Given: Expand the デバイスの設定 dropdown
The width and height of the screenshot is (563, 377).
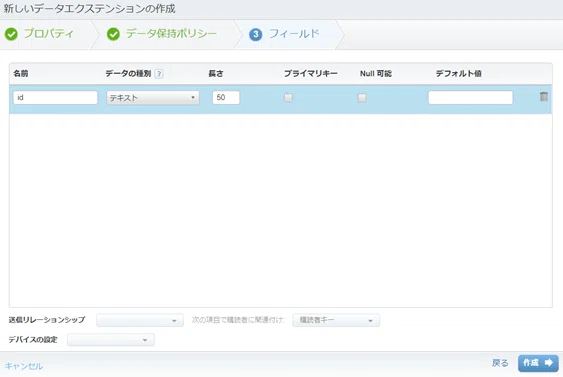Looking at the screenshot, I should point(111,340).
